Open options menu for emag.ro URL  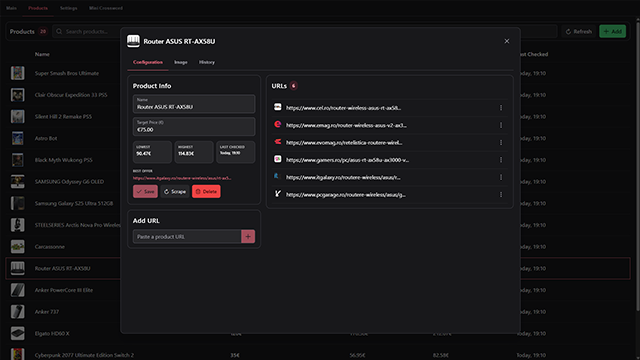pos(501,125)
